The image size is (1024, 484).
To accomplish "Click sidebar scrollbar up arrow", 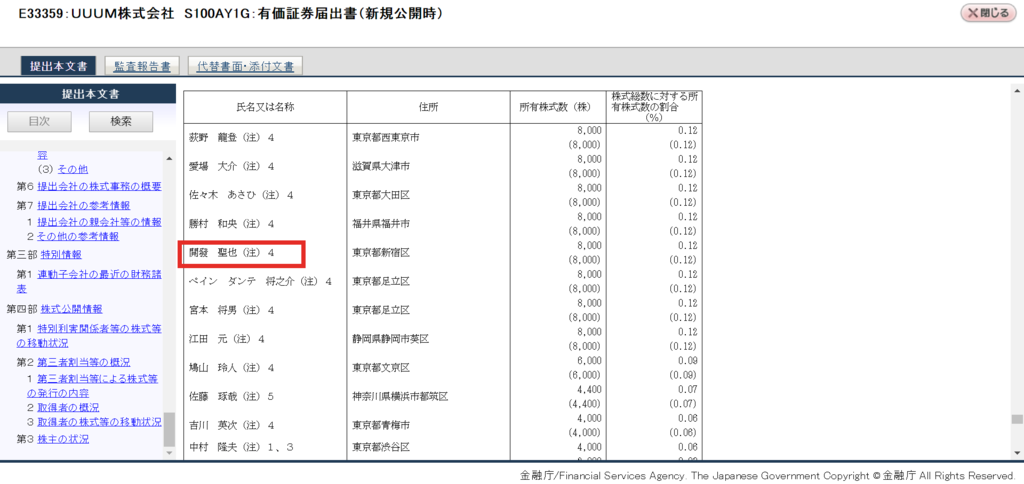I will click(x=169, y=158).
